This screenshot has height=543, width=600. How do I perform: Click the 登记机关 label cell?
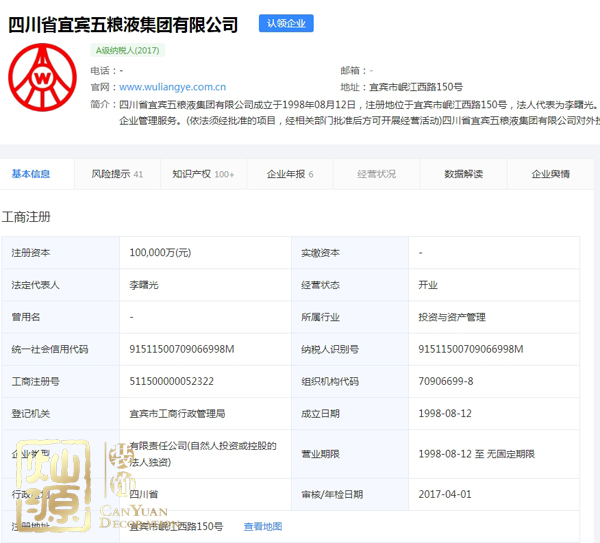pos(60,413)
